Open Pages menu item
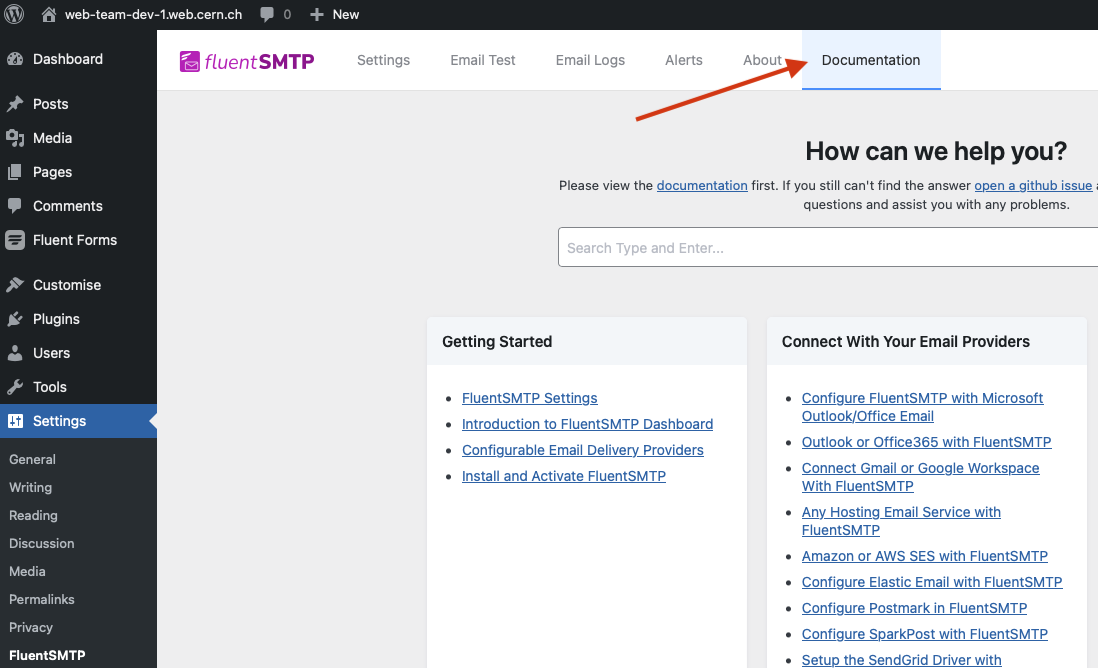 tap(53, 172)
